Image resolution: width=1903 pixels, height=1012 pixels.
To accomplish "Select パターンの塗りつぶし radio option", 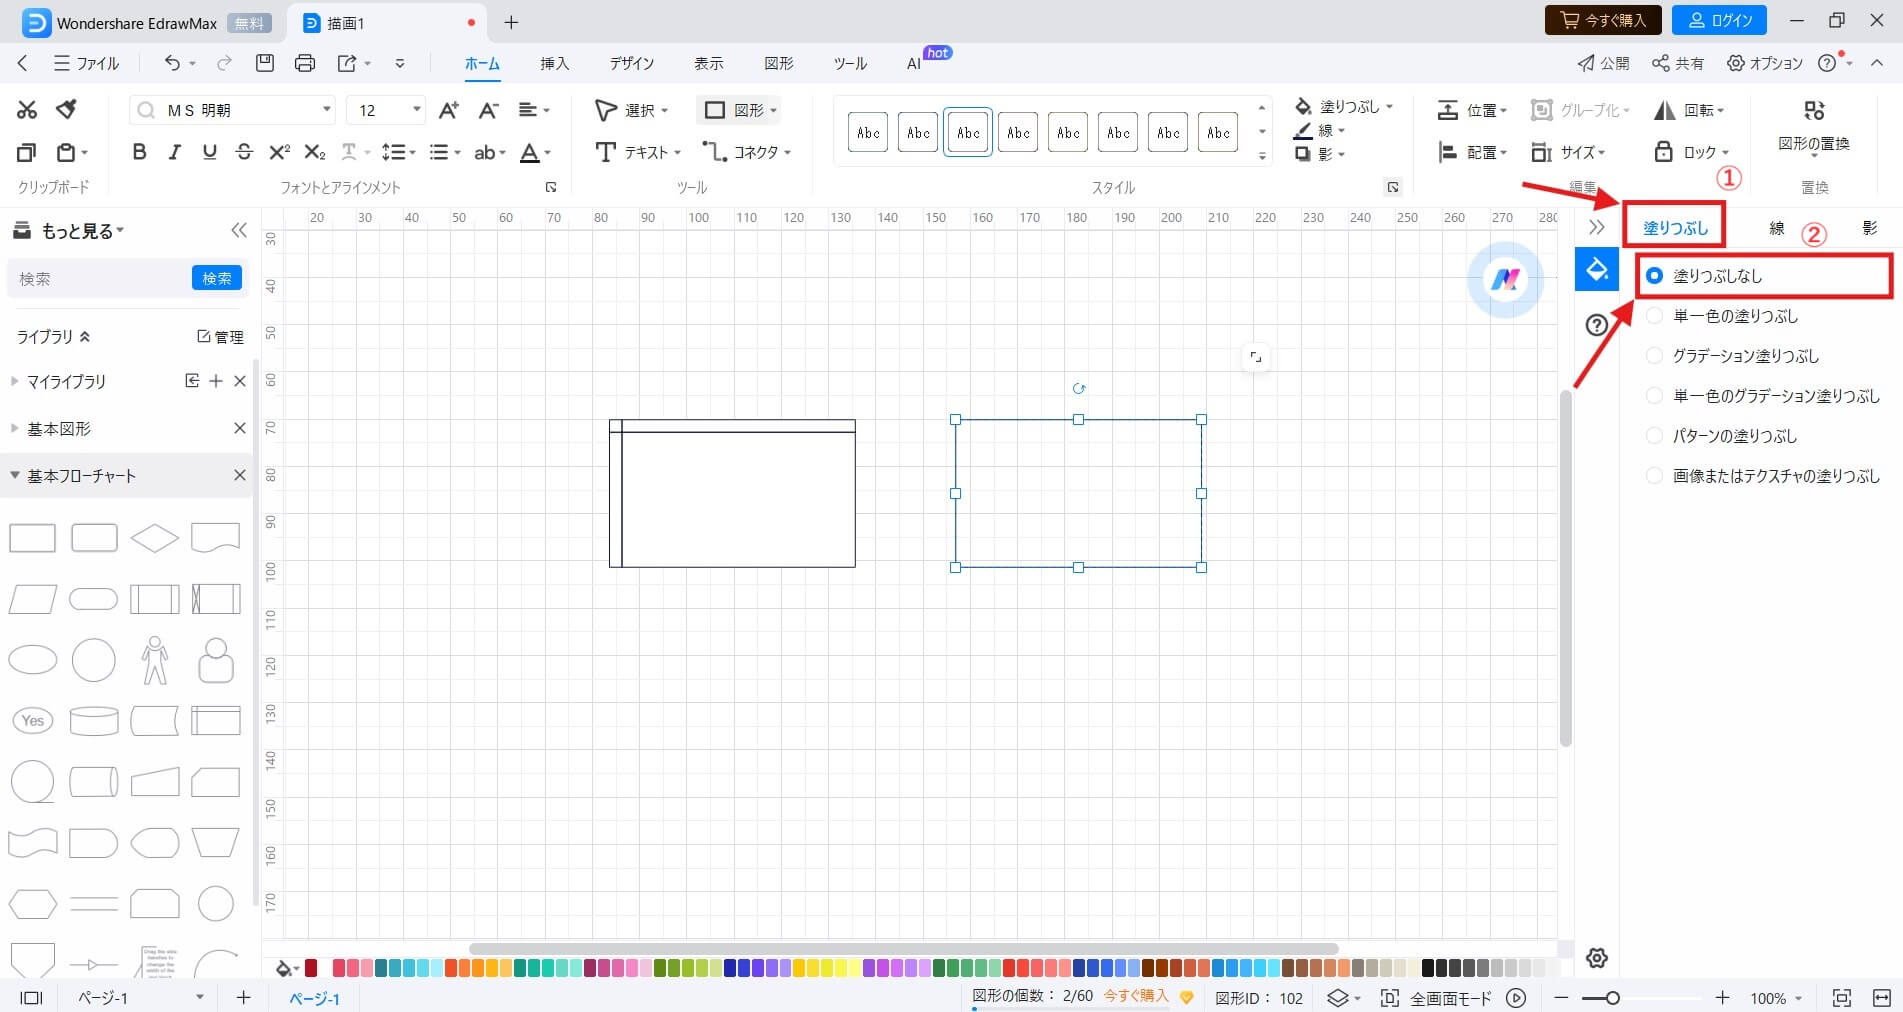I will click(1654, 436).
